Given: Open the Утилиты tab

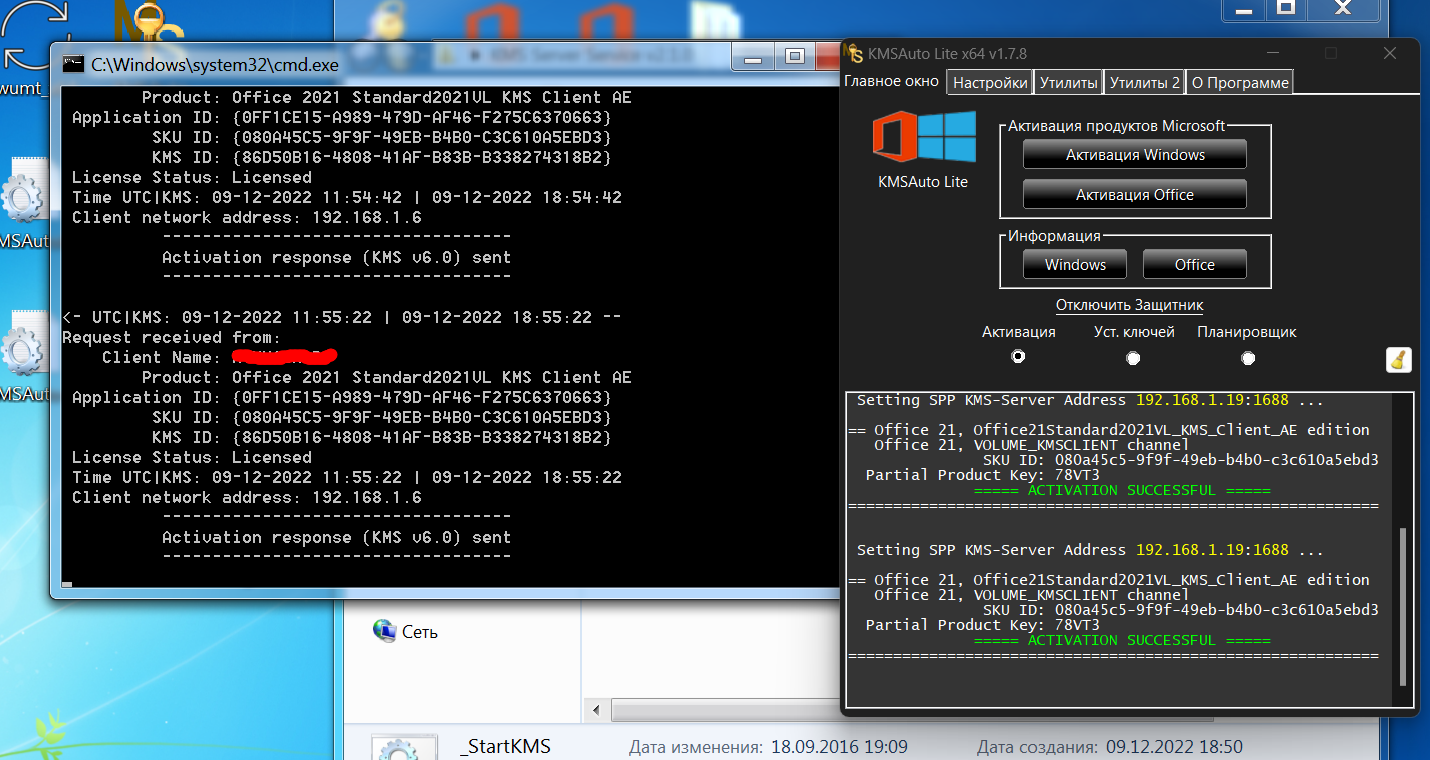Looking at the screenshot, I should click(1068, 83).
